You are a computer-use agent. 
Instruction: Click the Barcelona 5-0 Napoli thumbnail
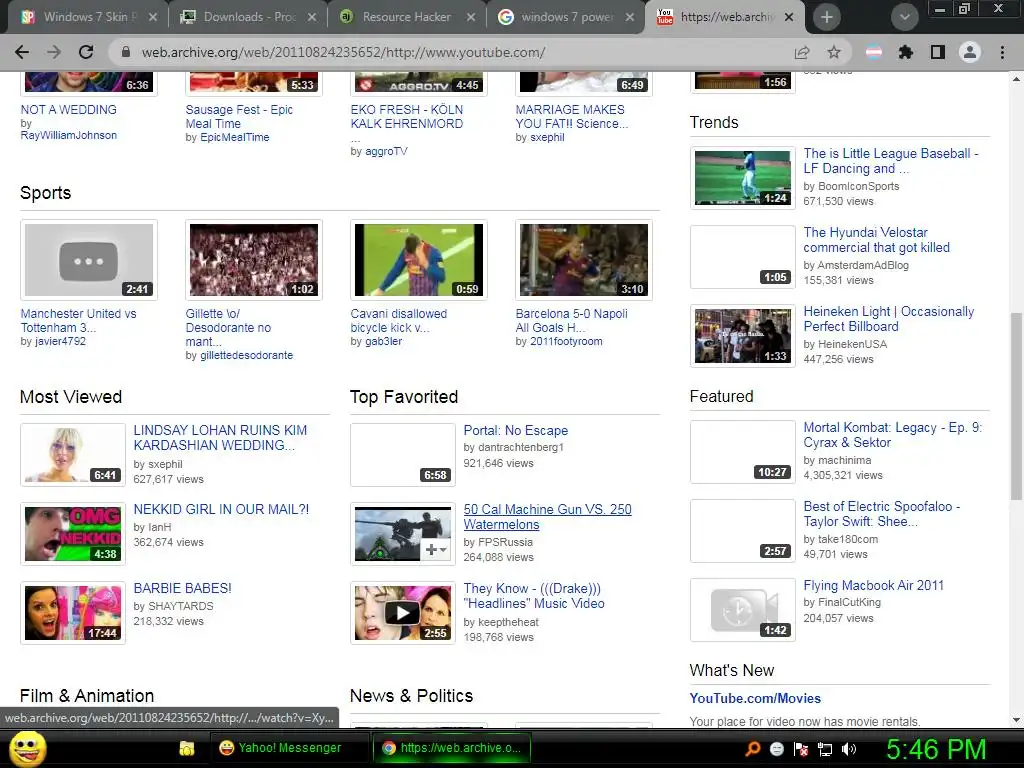tap(584, 260)
